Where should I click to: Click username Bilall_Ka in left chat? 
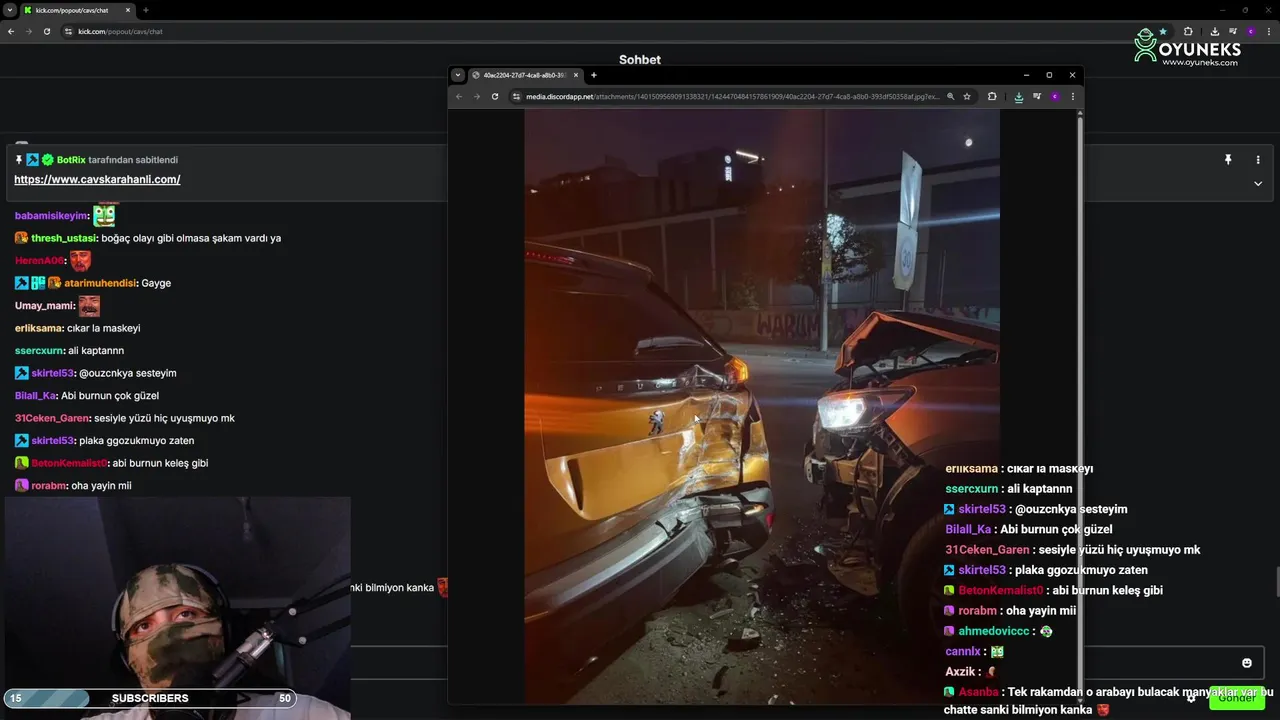click(36, 396)
